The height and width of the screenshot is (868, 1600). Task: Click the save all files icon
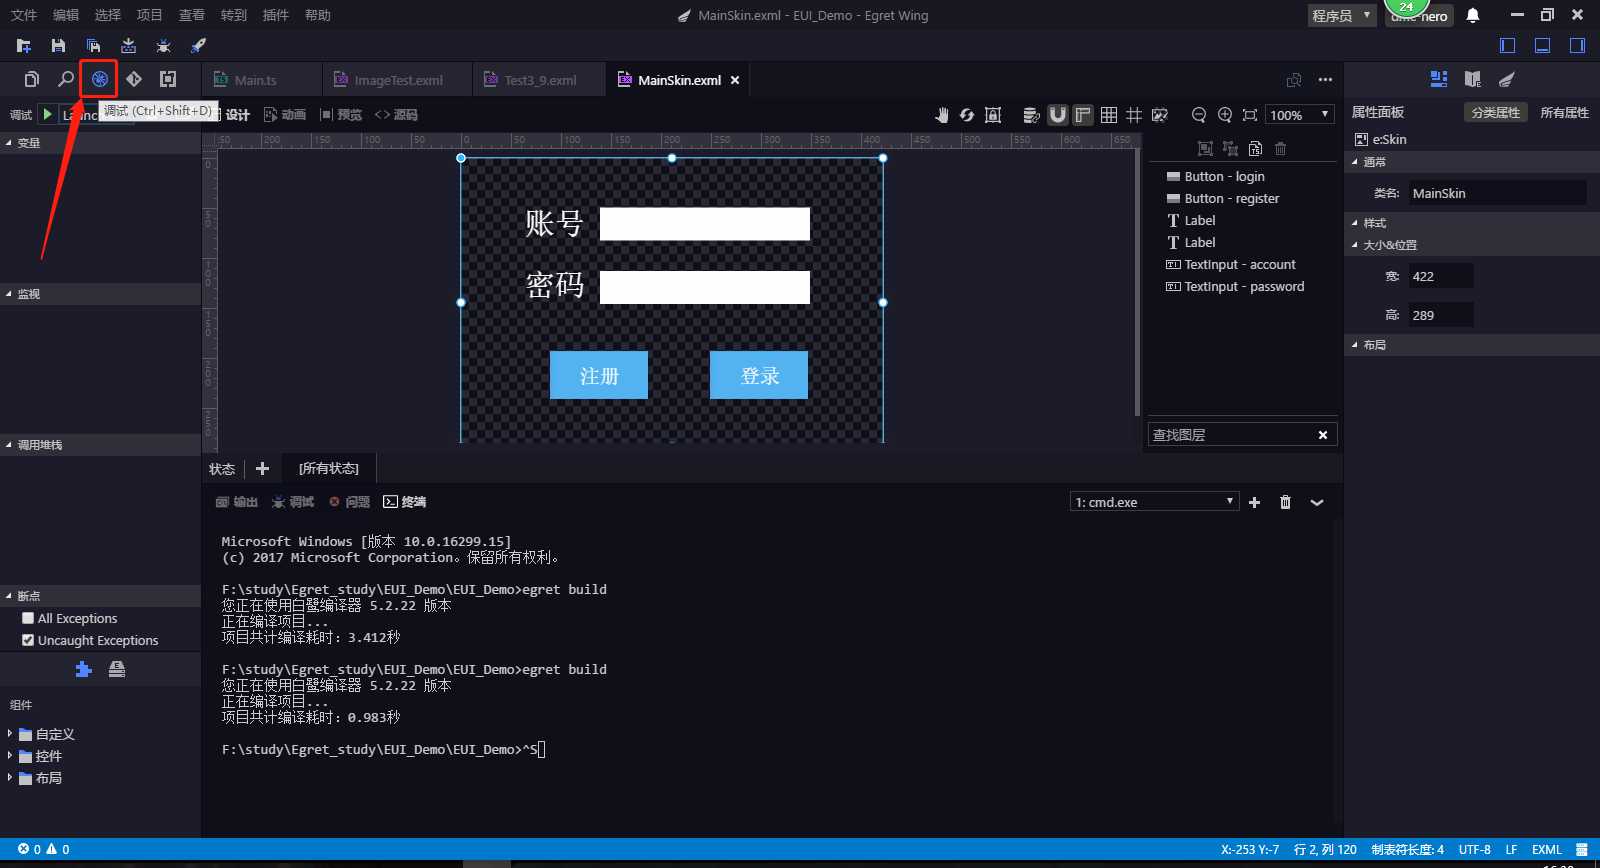93,46
